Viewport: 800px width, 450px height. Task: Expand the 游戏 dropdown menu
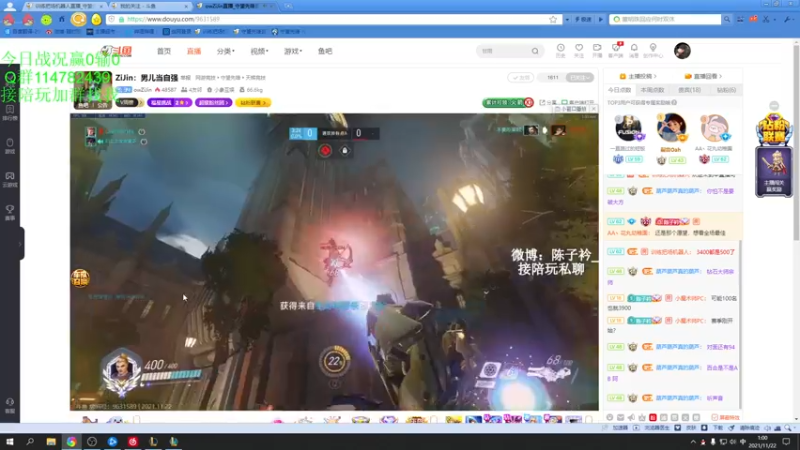pyautogui.click(x=293, y=52)
